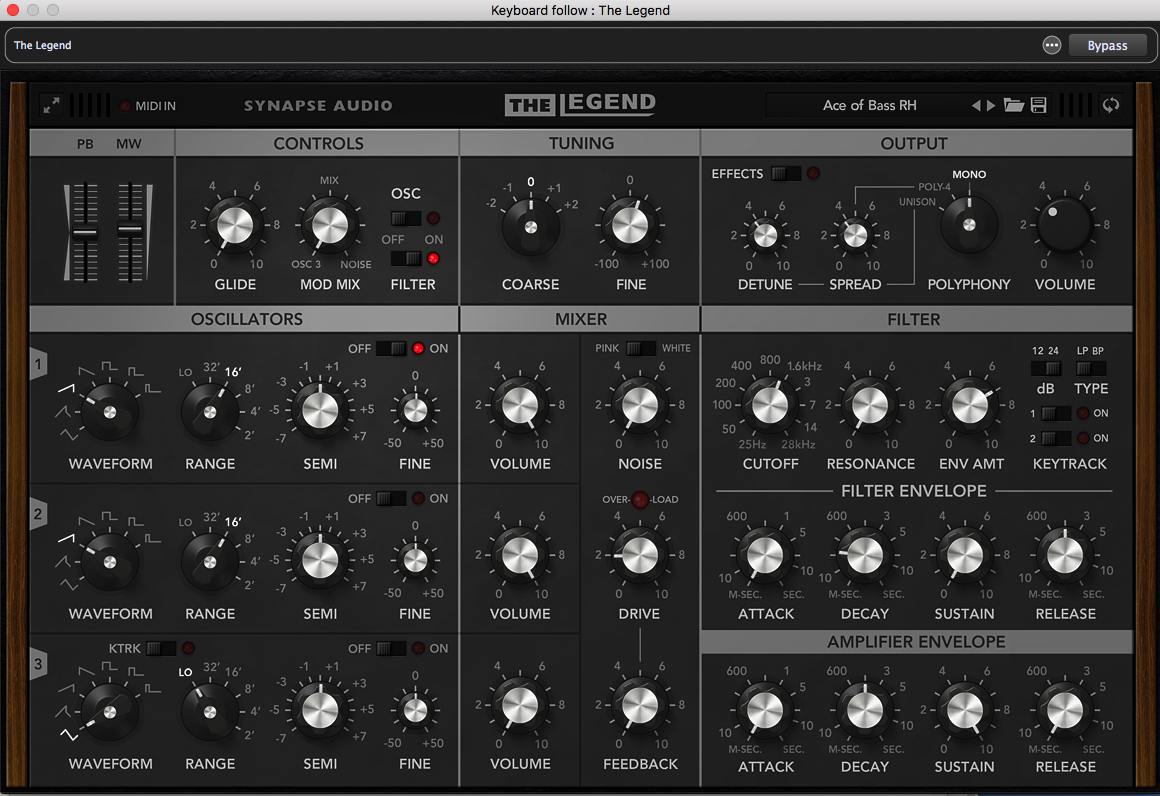
Task: Click oscillator 3 number tab
Action: click(38, 664)
